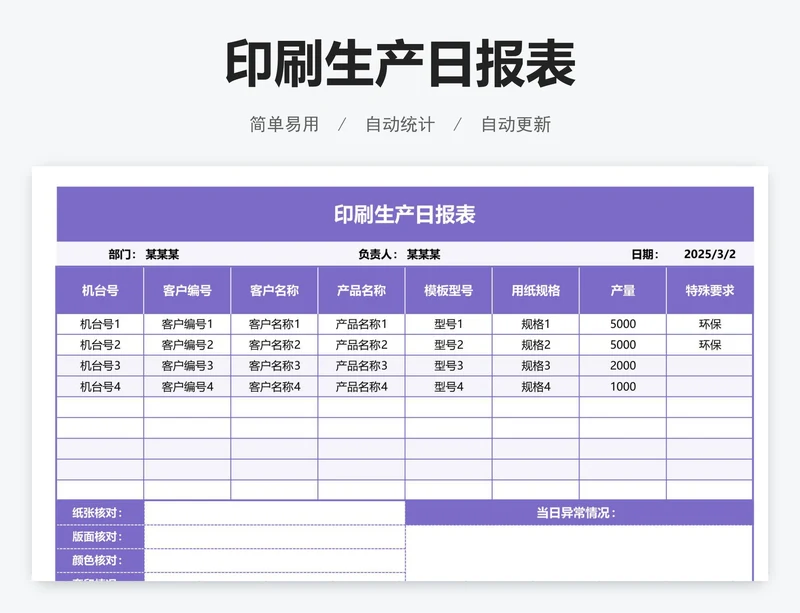Click the cell '机台号4'
Viewport: 800px width, 613px height.
(100, 387)
